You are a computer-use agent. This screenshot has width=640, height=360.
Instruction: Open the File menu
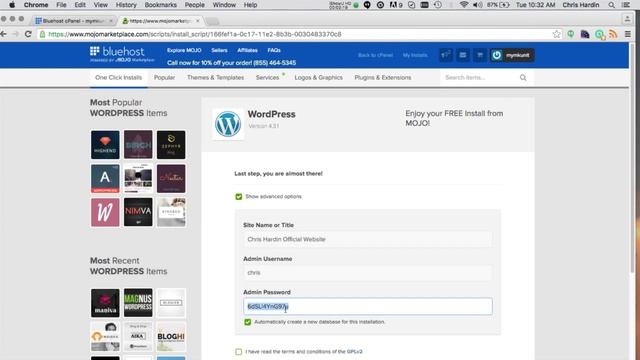click(61, 5)
